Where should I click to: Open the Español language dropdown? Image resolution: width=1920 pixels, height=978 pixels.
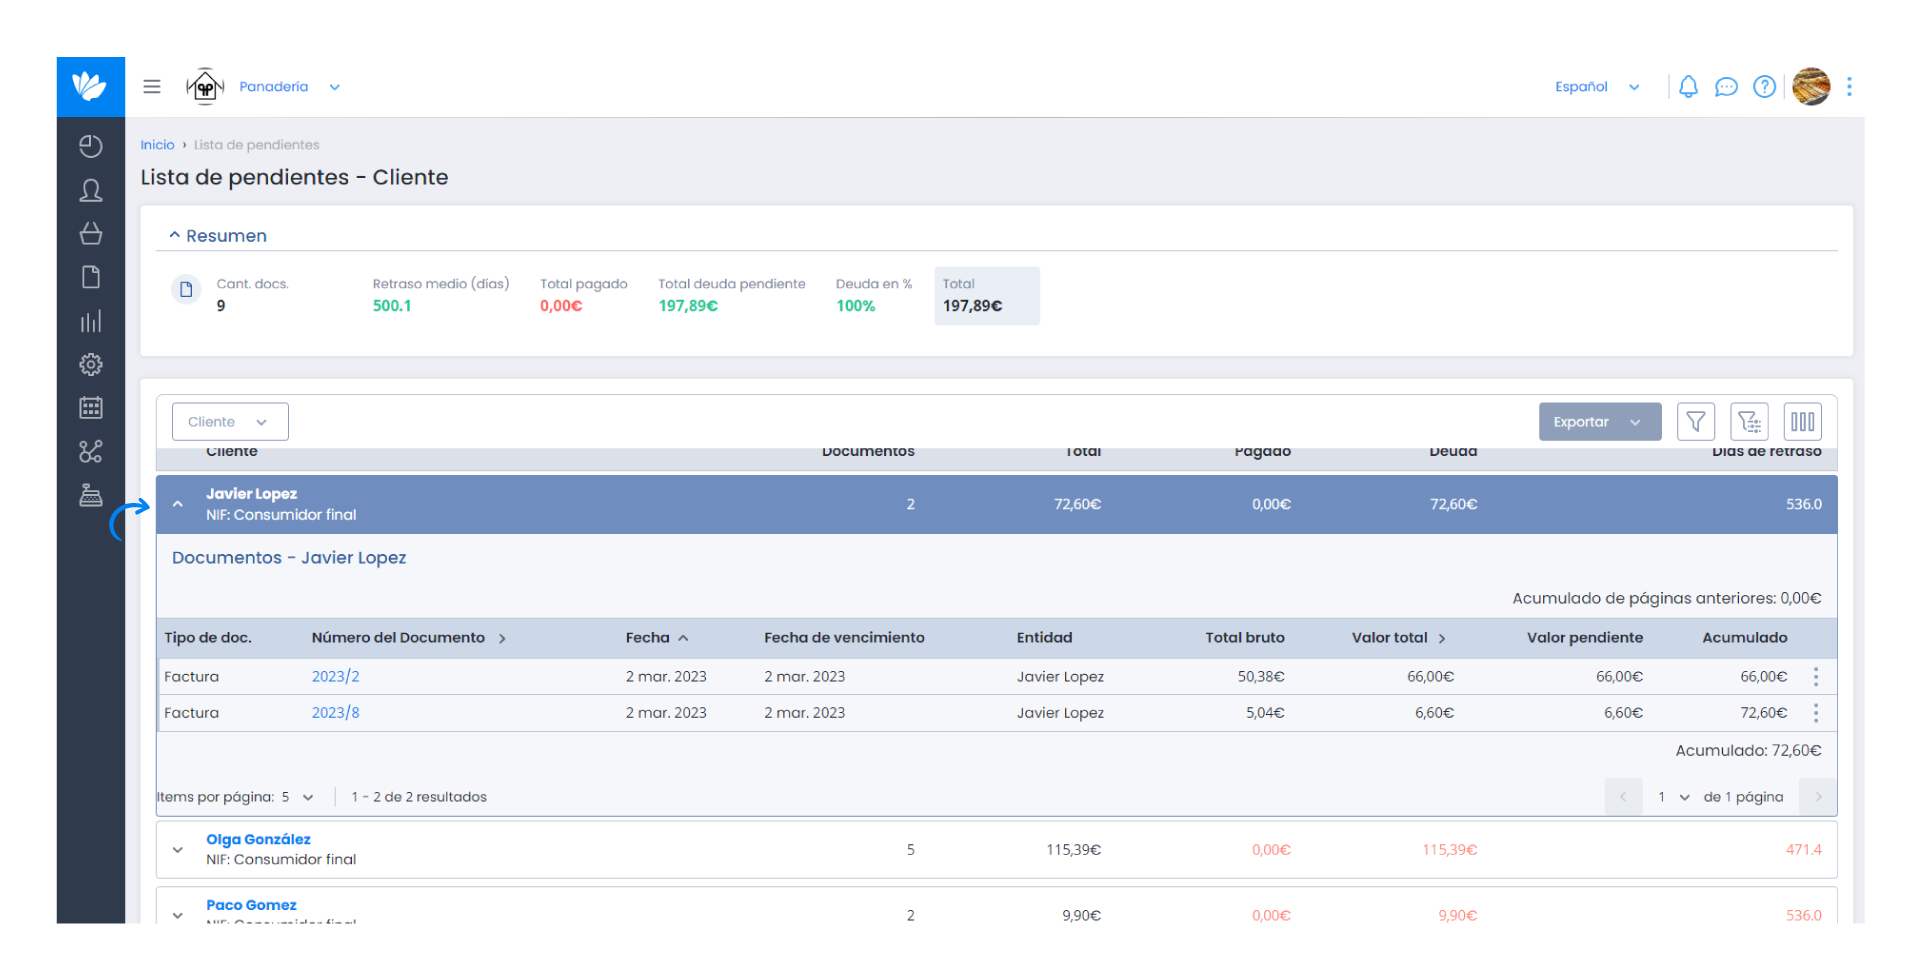coord(1597,87)
